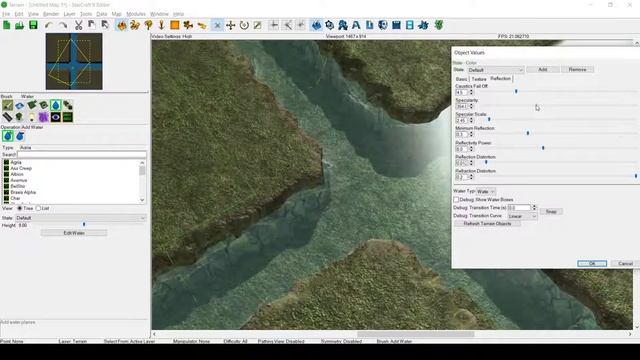Click the Height slider in left panel

point(84,224)
